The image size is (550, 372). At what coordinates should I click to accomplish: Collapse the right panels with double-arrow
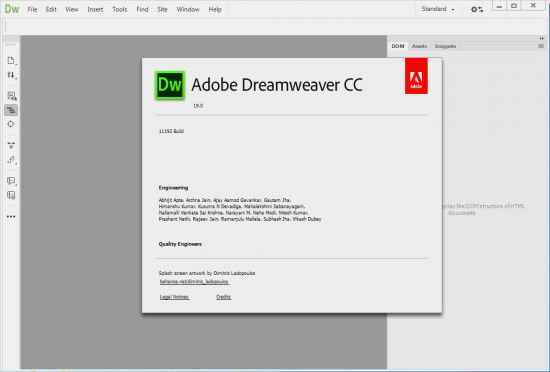tap(542, 38)
